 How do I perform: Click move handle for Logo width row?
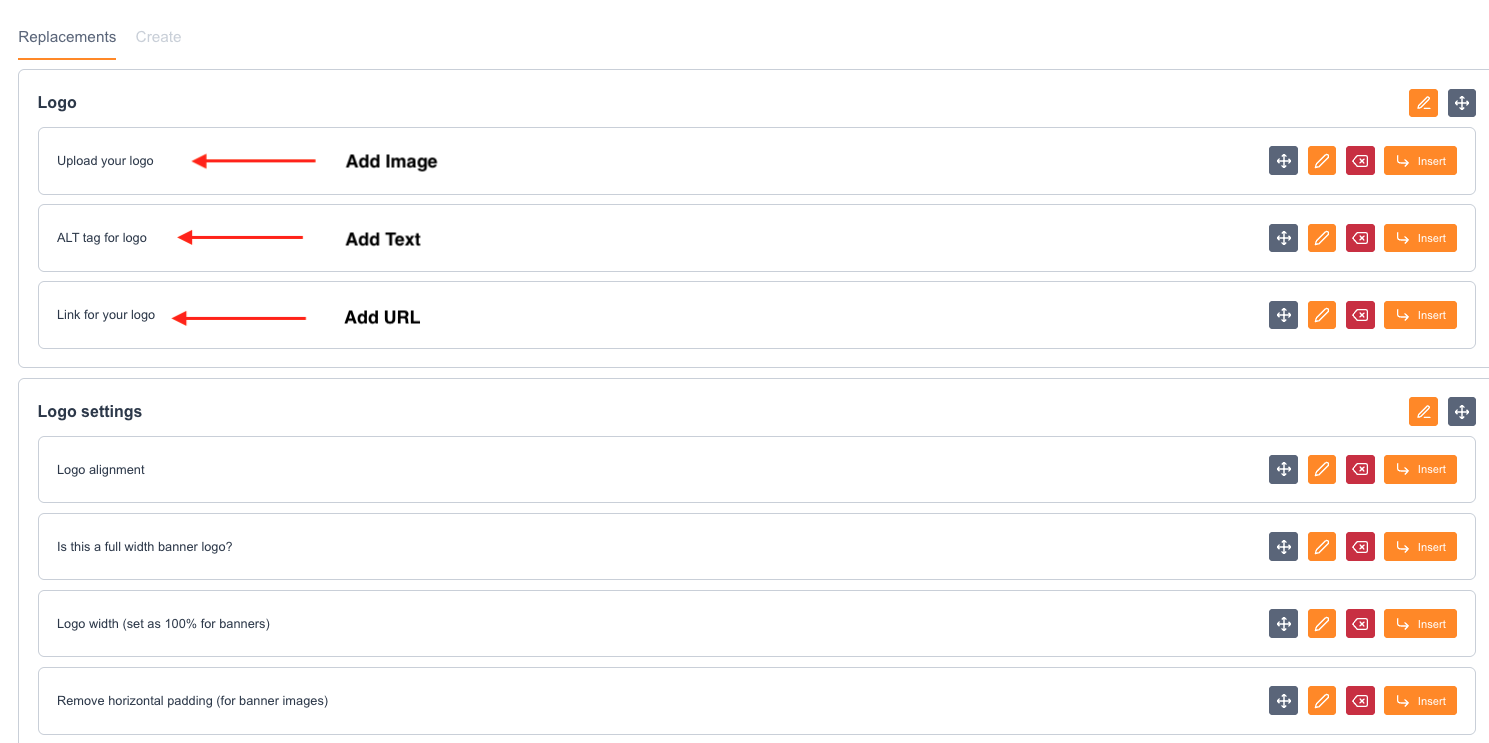1283,624
